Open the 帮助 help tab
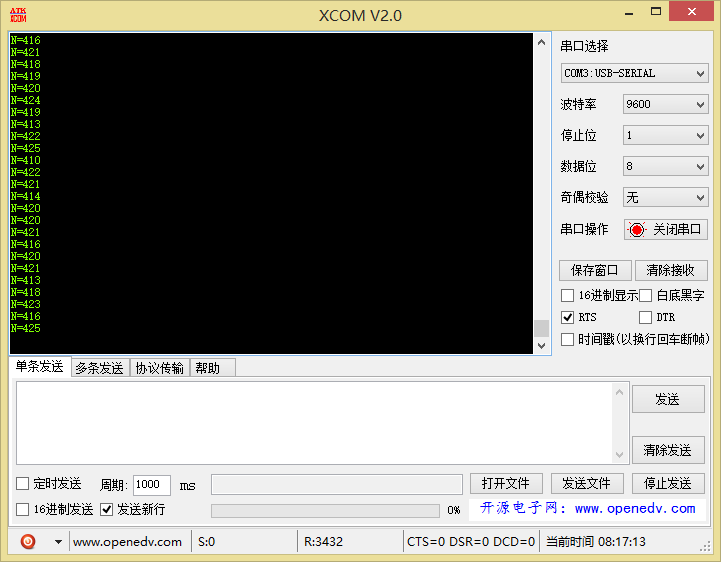Screen dimensions: 721x562 [212, 368]
